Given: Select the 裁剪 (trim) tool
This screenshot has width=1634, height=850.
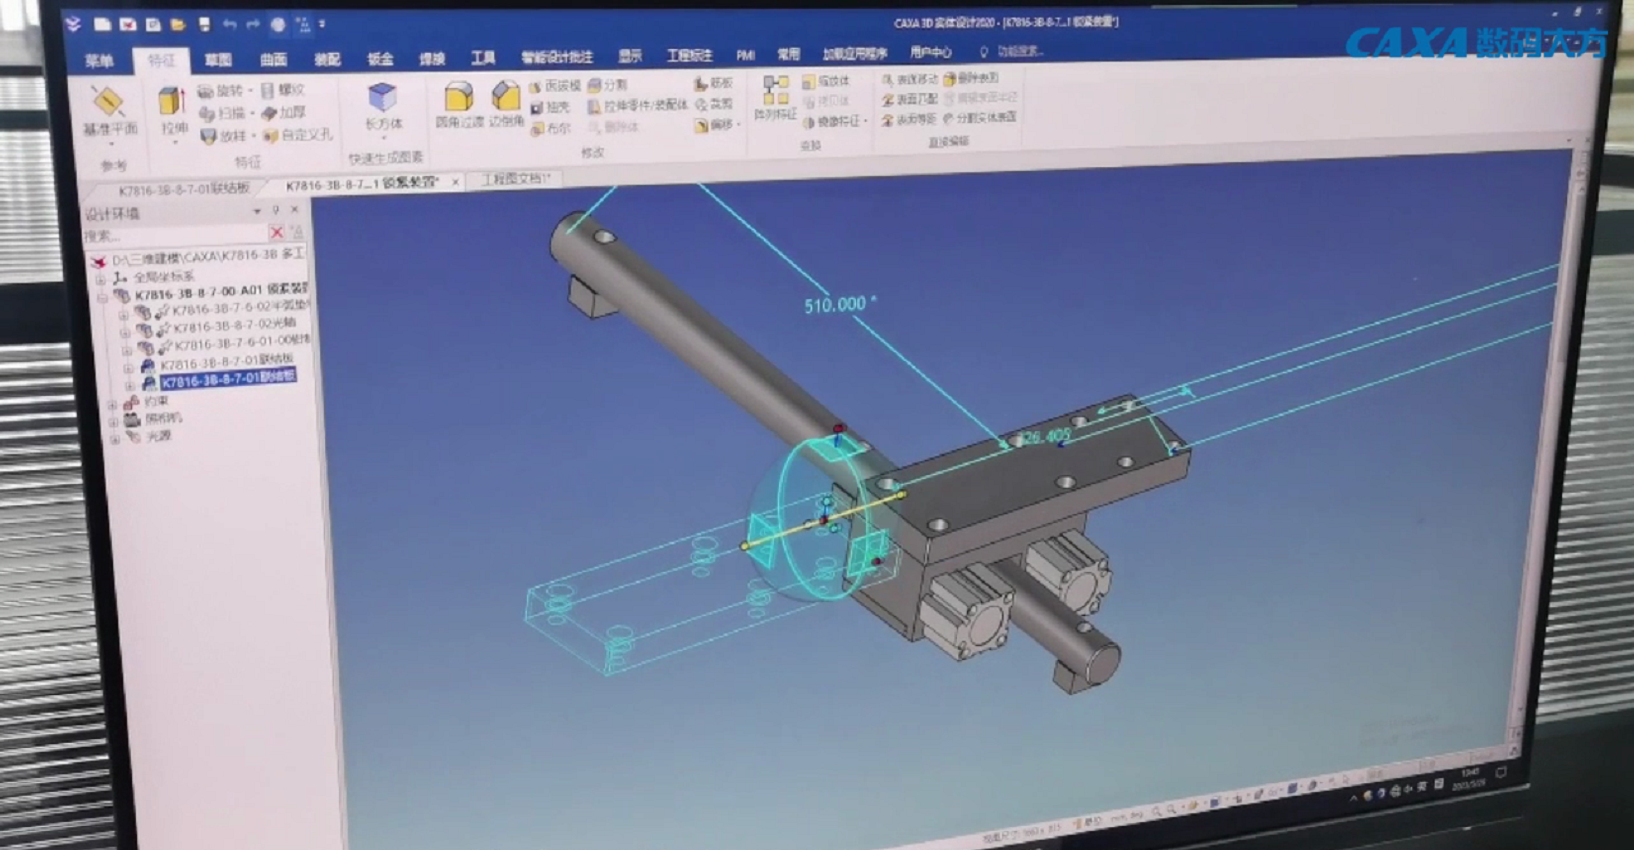Looking at the screenshot, I should tap(714, 104).
